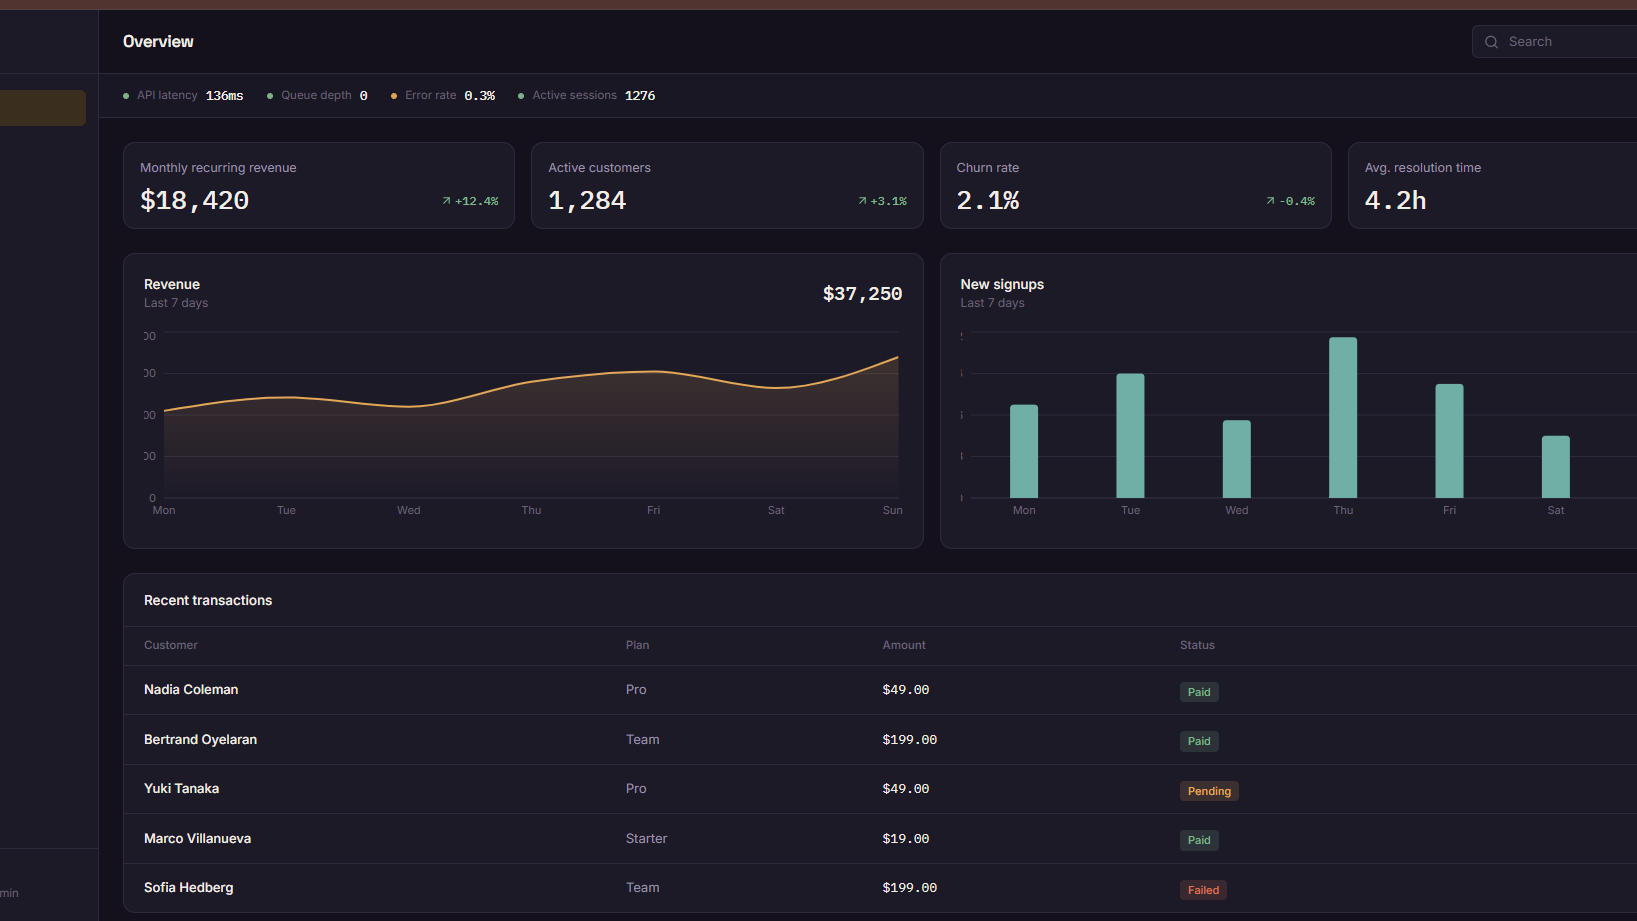Click the Starter plan cell

[x=646, y=839]
